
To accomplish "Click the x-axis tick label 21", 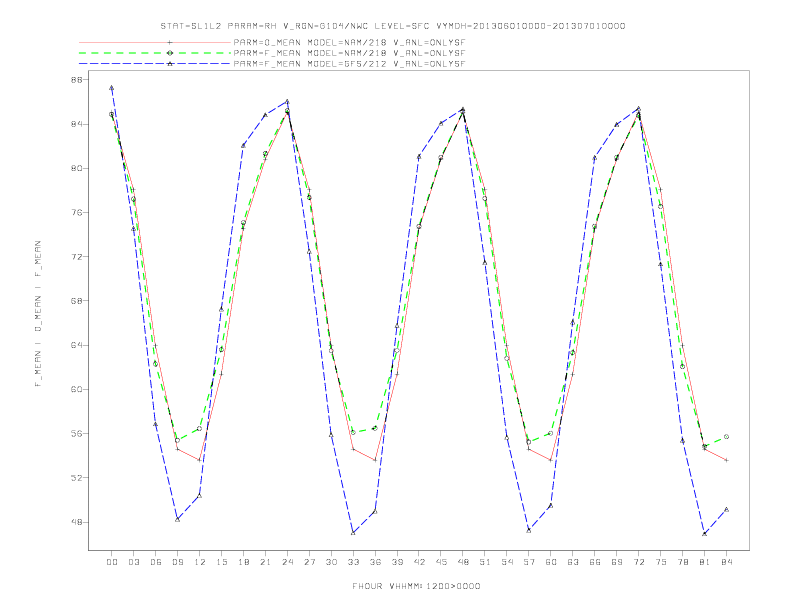I will coord(265,562).
